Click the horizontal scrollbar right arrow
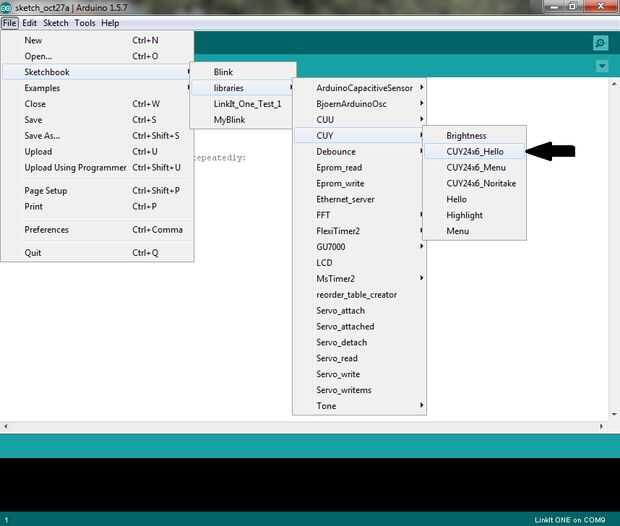 point(601,426)
